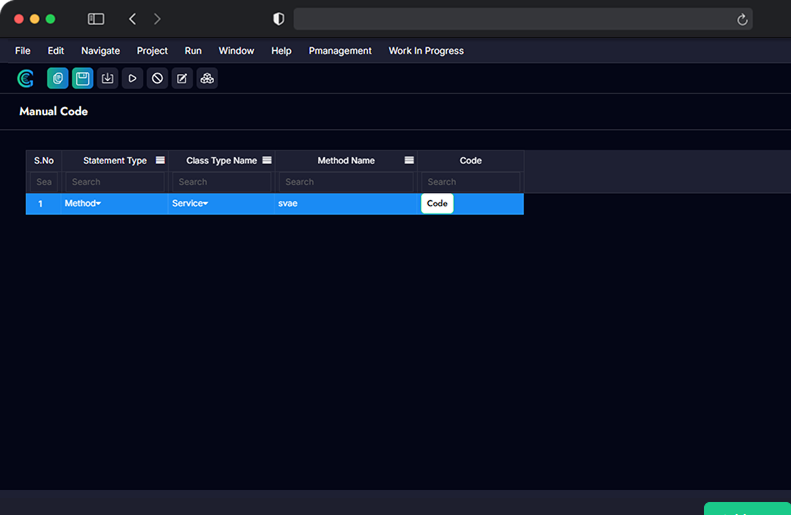Go forward with the browser arrow
The width and height of the screenshot is (791, 515).
click(157, 19)
